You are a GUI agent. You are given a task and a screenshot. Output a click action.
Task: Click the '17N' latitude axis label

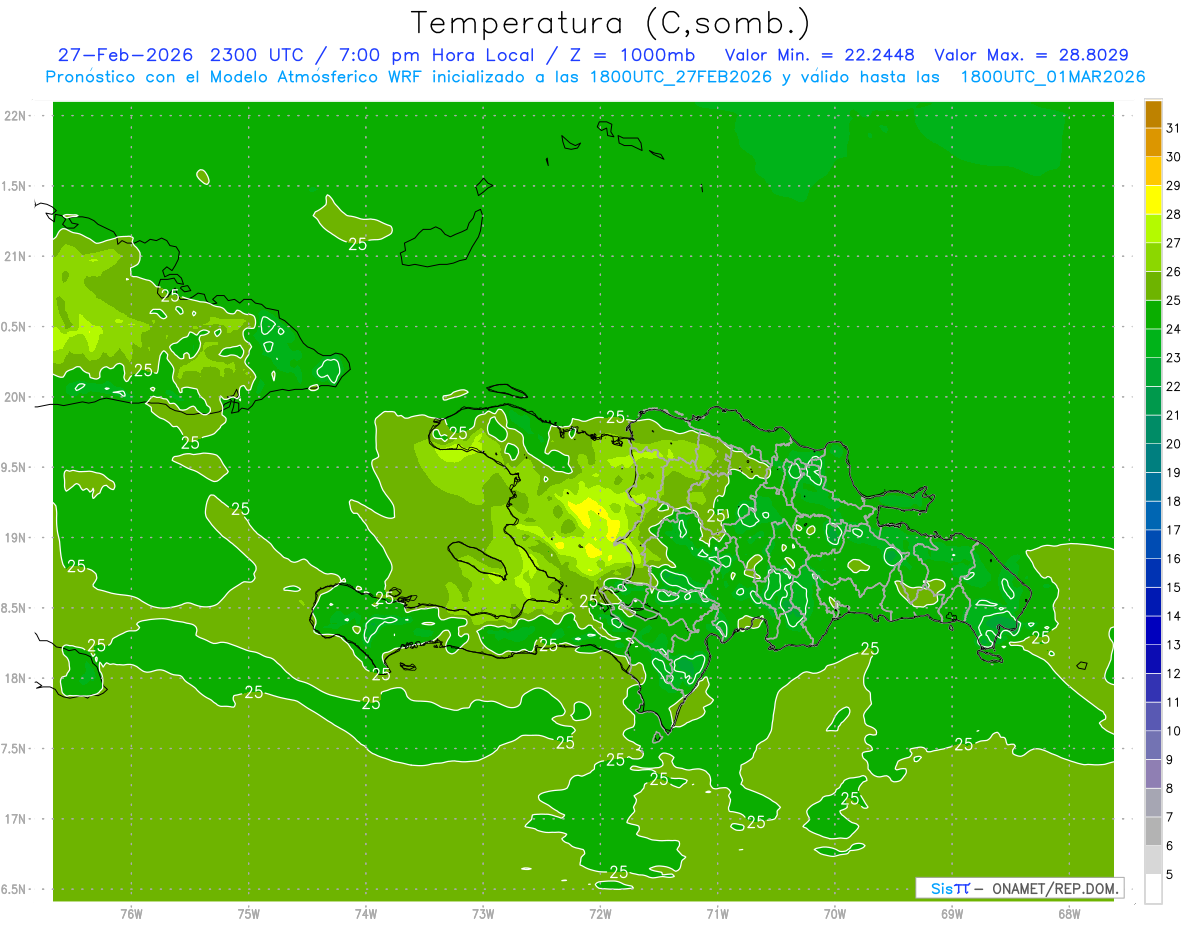tap(15, 819)
